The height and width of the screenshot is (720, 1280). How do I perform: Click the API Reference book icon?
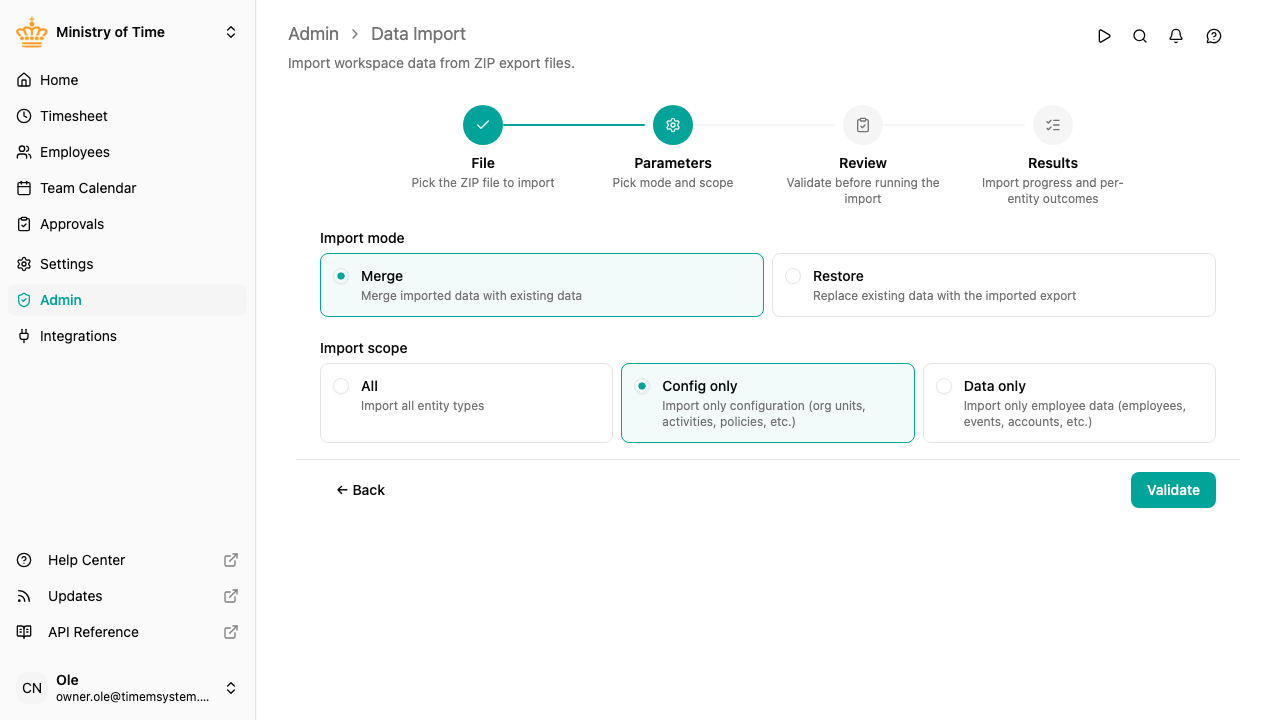point(24,632)
